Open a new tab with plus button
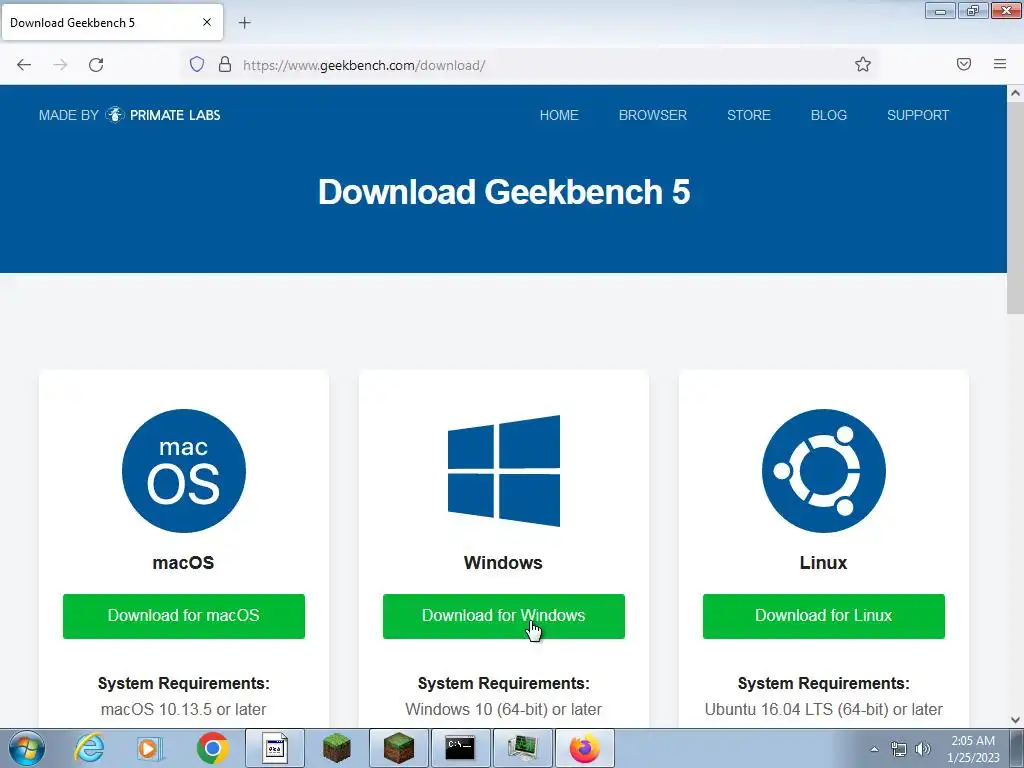This screenshot has height=768, width=1024. click(x=244, y=23)
